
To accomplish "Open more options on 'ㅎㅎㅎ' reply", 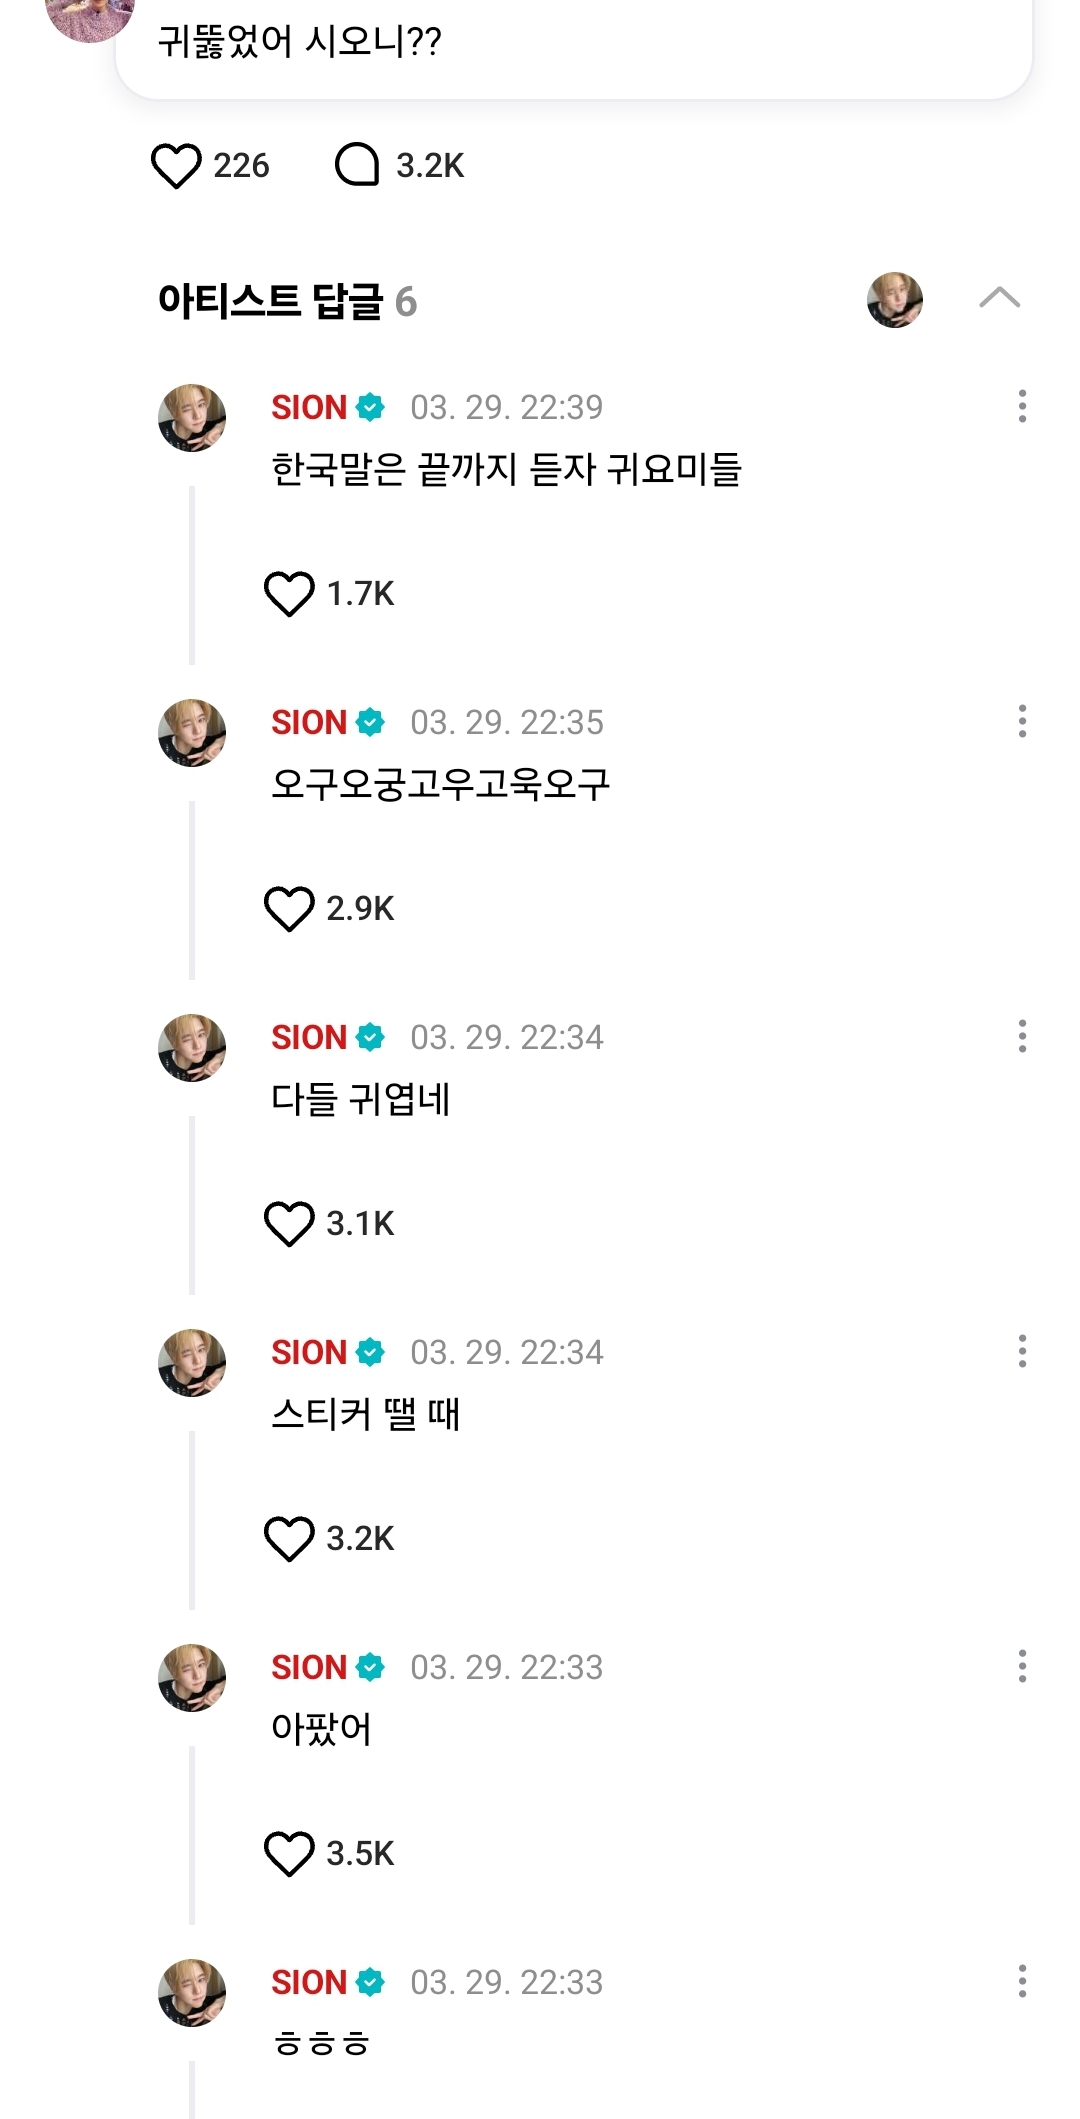I will [x=1021, y=1981].
